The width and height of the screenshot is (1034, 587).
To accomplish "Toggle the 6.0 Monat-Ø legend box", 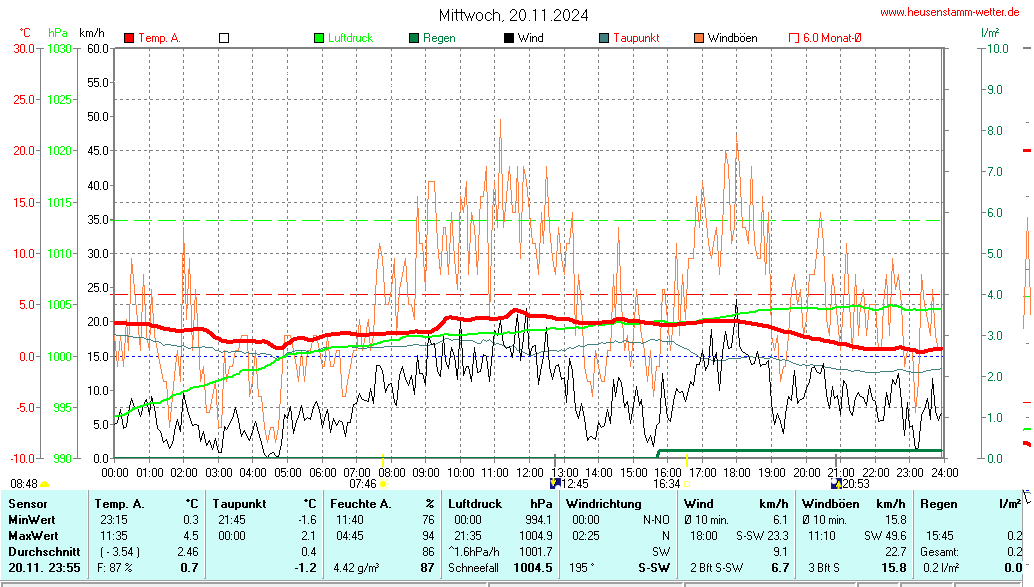I will click(794, 38).
